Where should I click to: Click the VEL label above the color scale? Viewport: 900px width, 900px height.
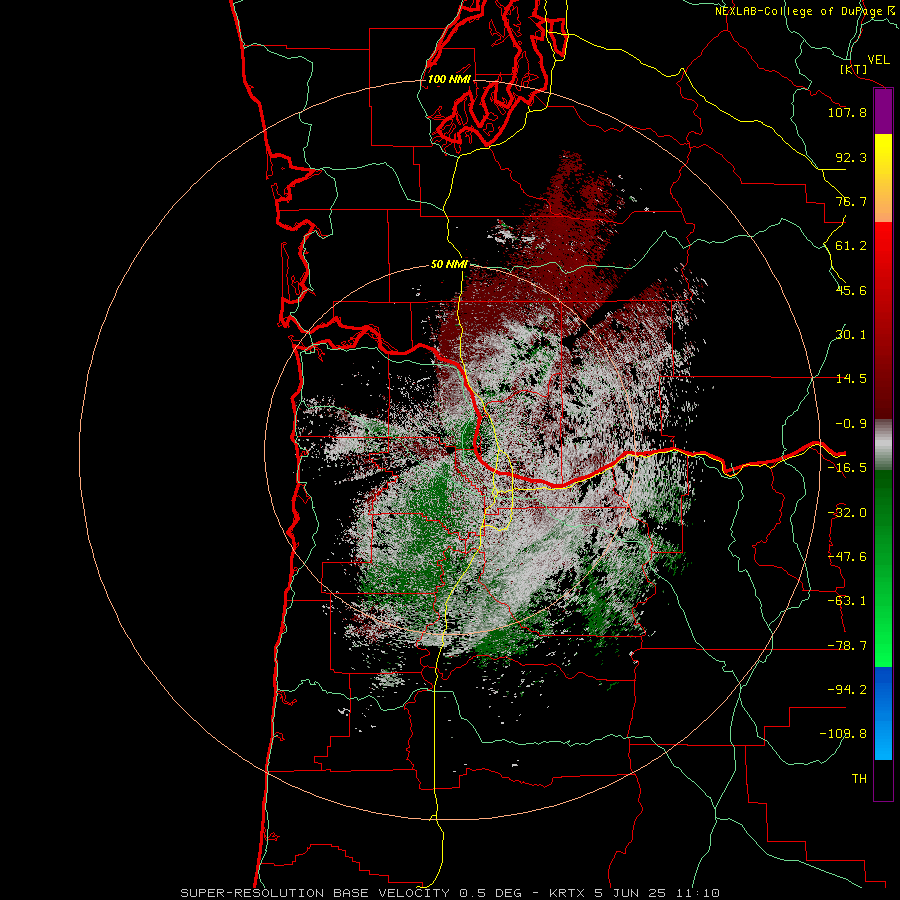pyautogui.click(x=878, y=60)
